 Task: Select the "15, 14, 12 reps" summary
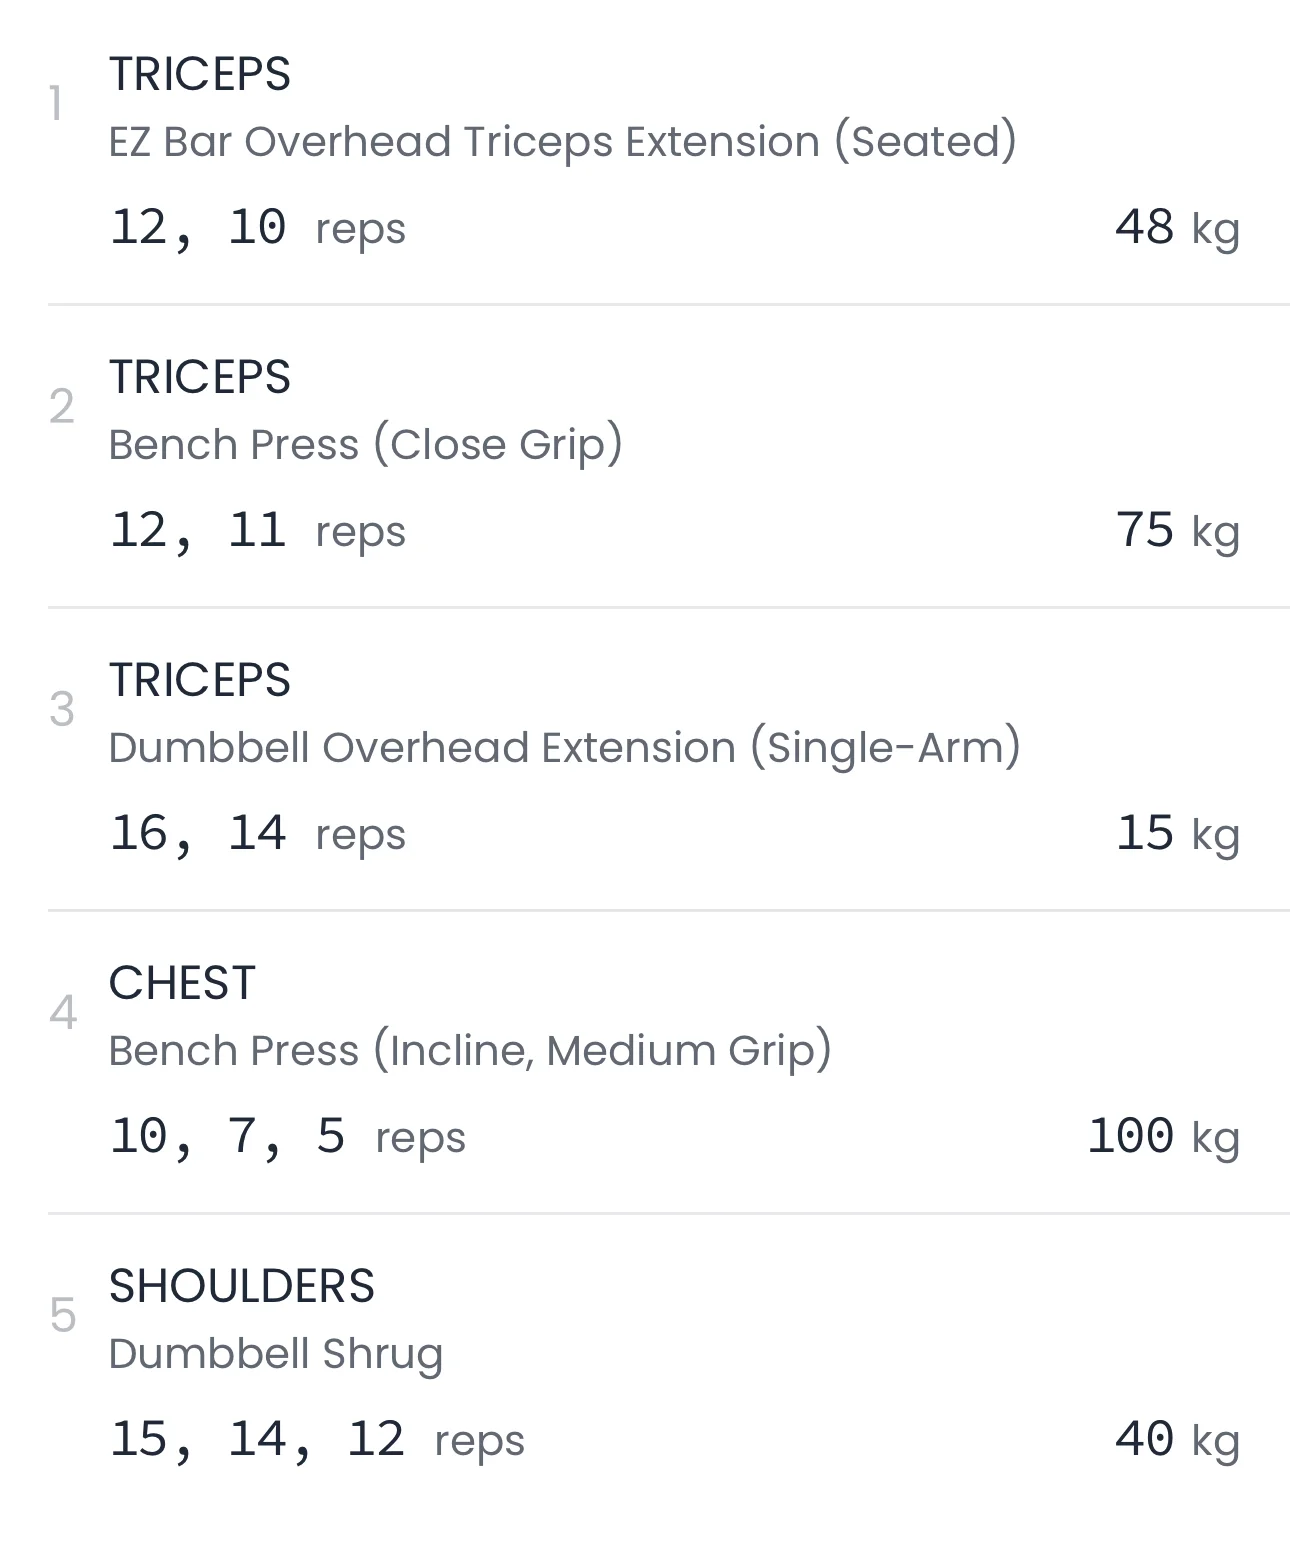(316, 1440)
